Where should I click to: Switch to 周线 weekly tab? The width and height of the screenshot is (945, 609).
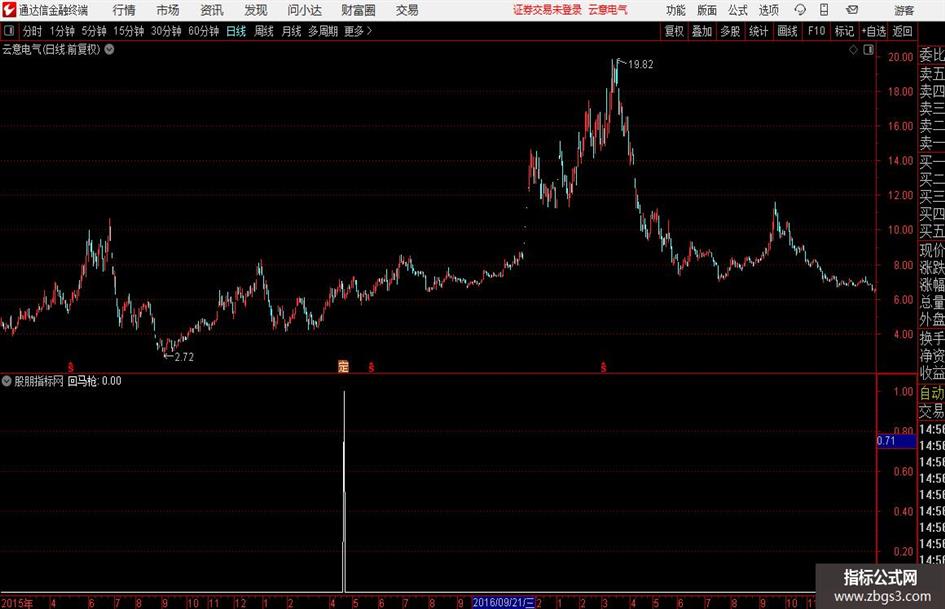[264, 31]
